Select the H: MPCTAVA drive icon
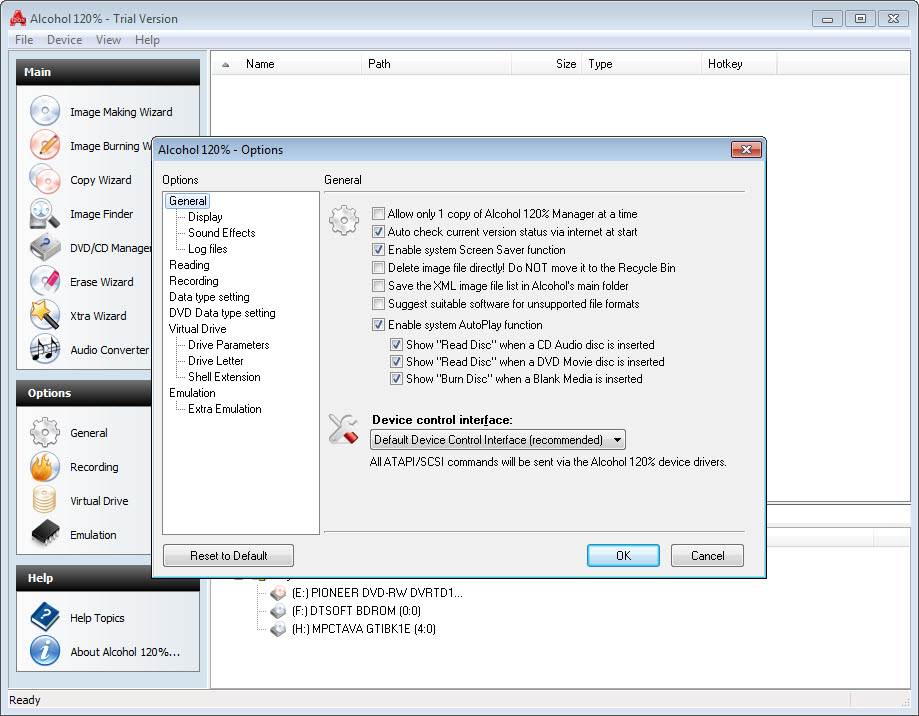Screen dimensions: 919x716 click(x=278, y=629)
